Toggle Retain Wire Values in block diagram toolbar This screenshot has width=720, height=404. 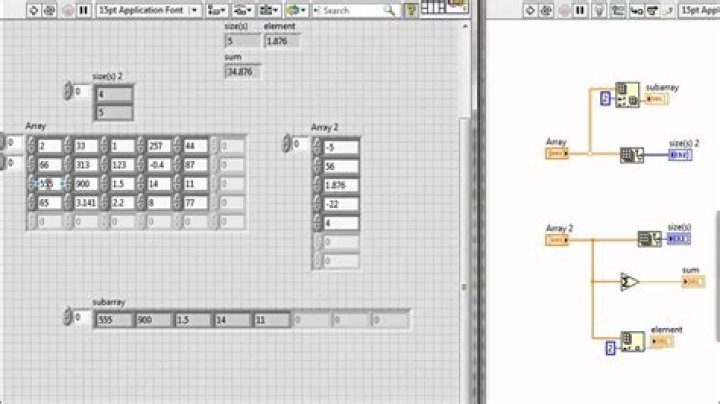click(619, 10)
